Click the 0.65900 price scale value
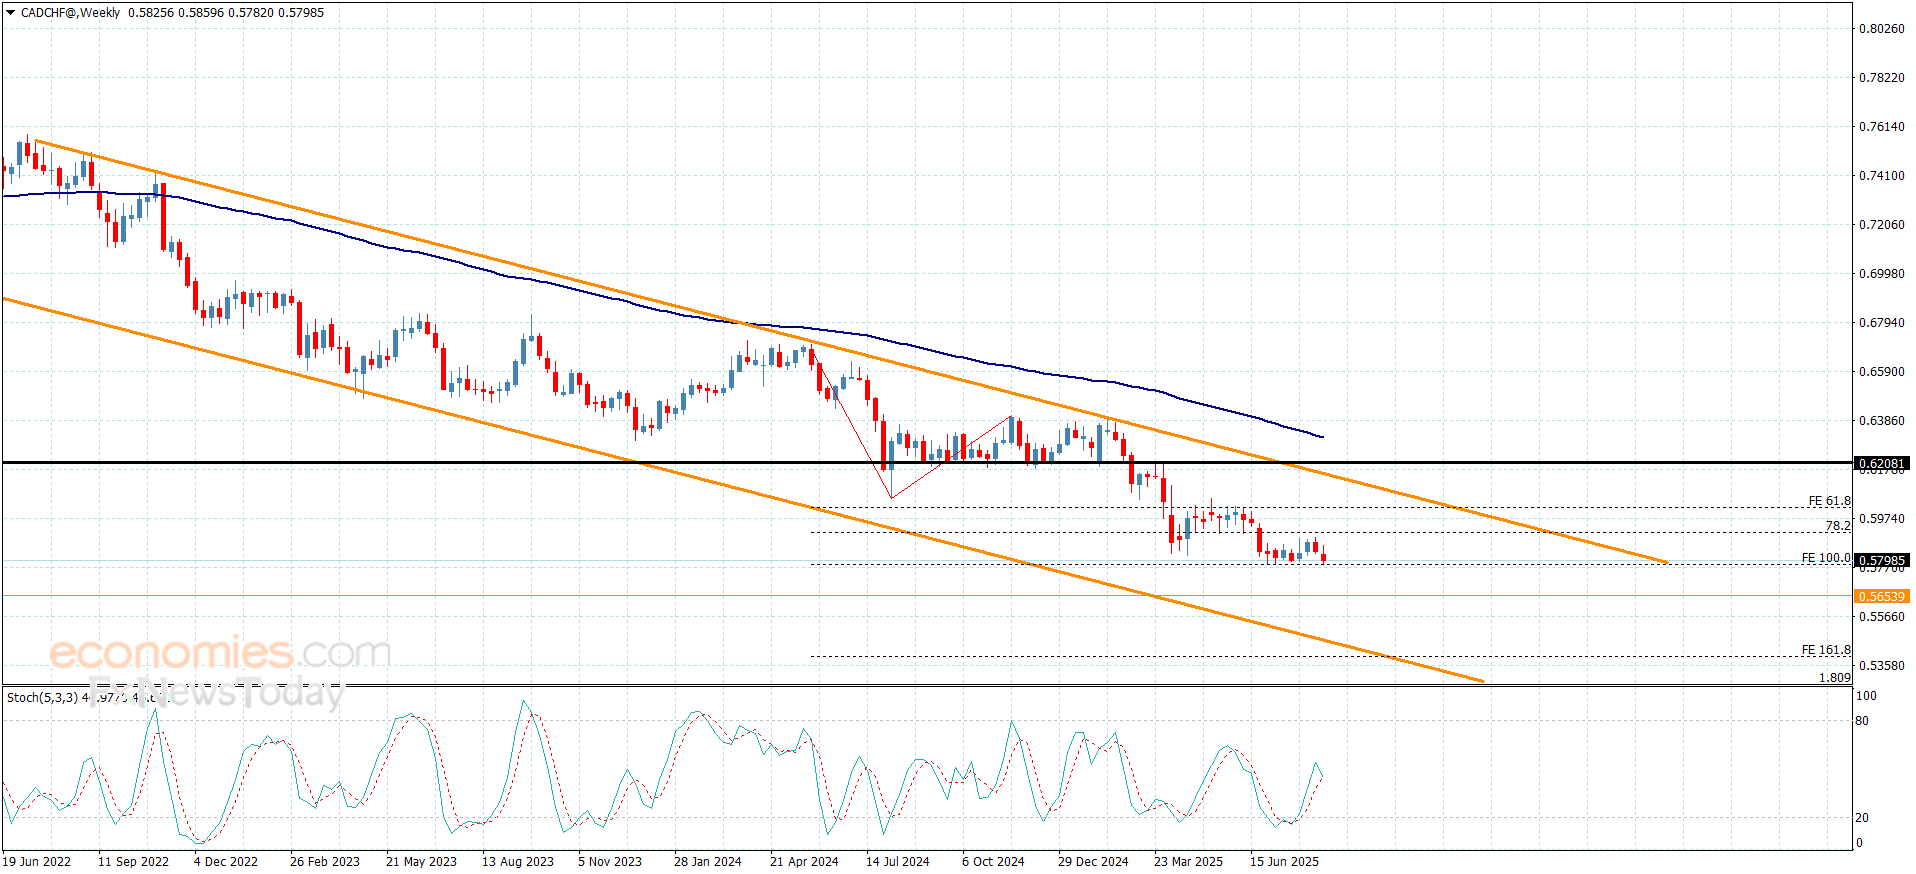The image size is (1916, 874). [x=1881, y=372]
